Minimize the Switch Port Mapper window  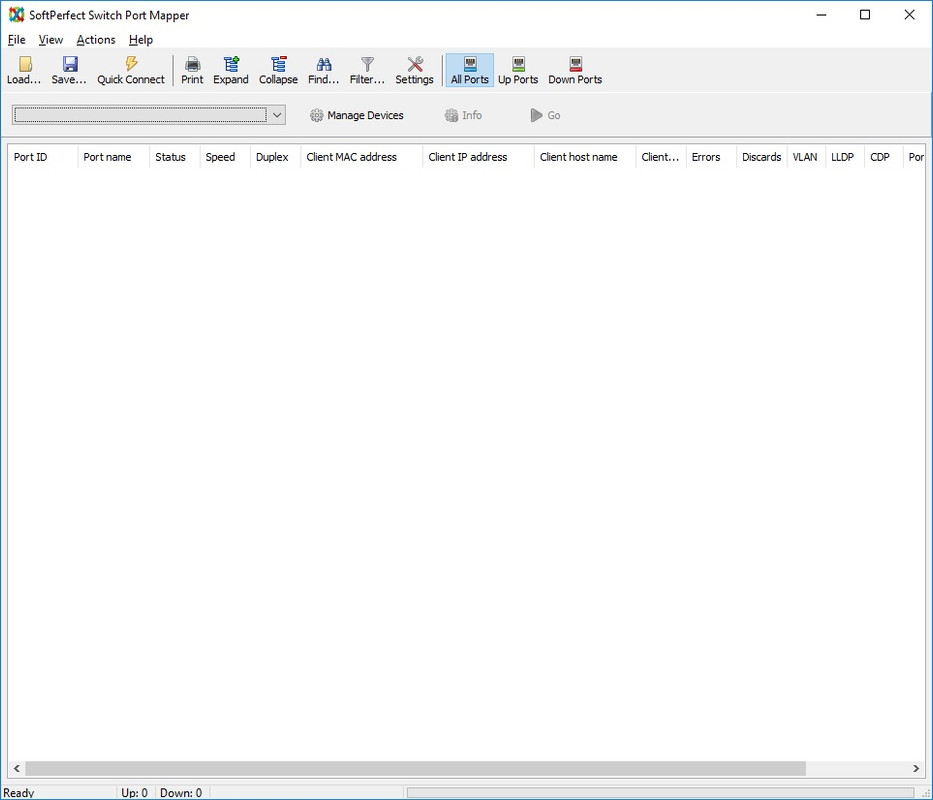pos(822,15)
